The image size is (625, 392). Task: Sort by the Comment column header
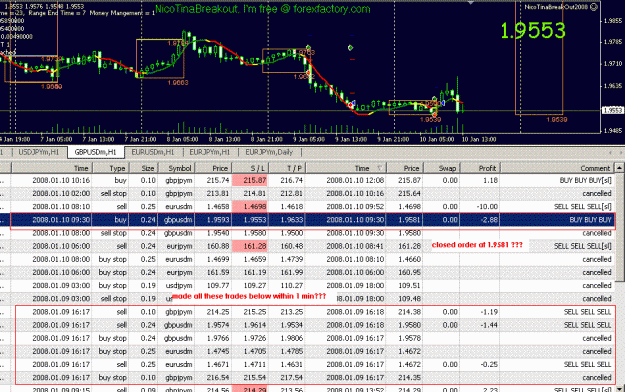click(x=557, y=168)
